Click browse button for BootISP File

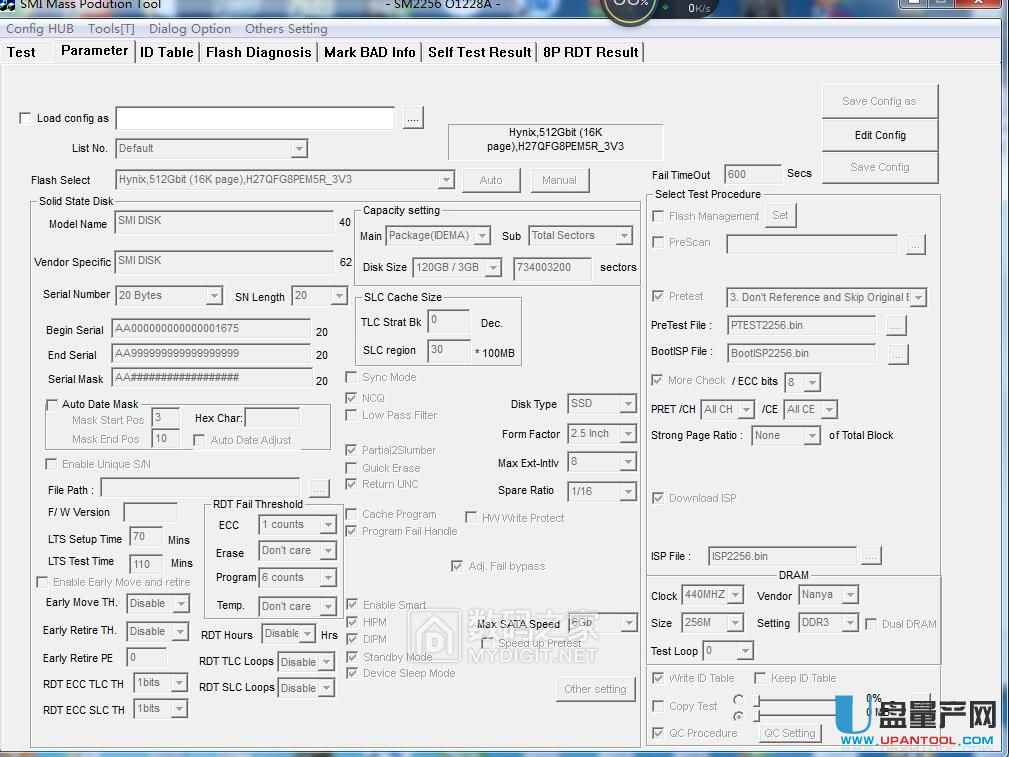tap(897, 353)
